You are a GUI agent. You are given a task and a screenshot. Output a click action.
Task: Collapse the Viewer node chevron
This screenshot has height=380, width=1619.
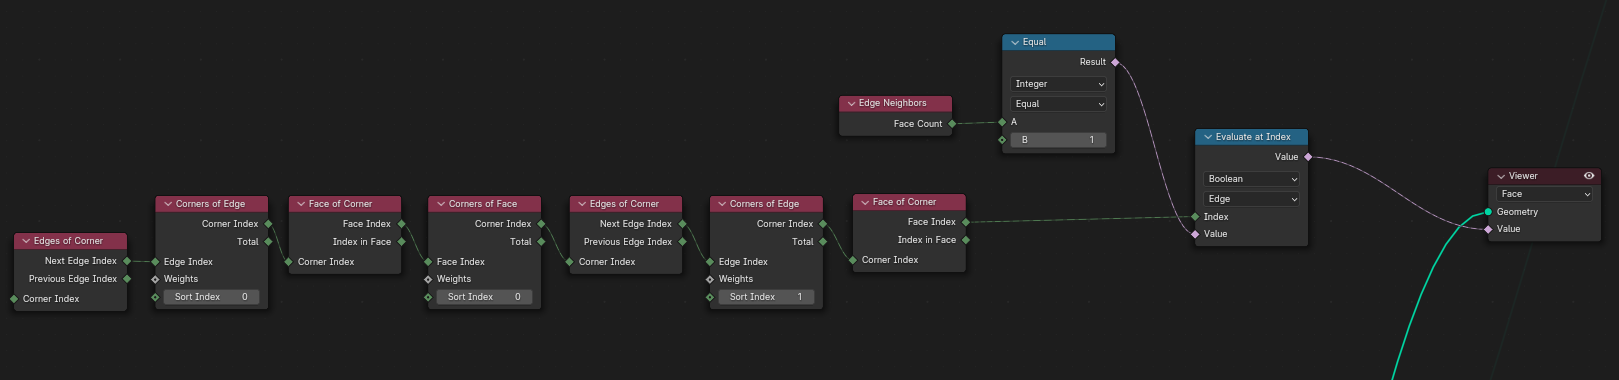[x=1501, y=176]
